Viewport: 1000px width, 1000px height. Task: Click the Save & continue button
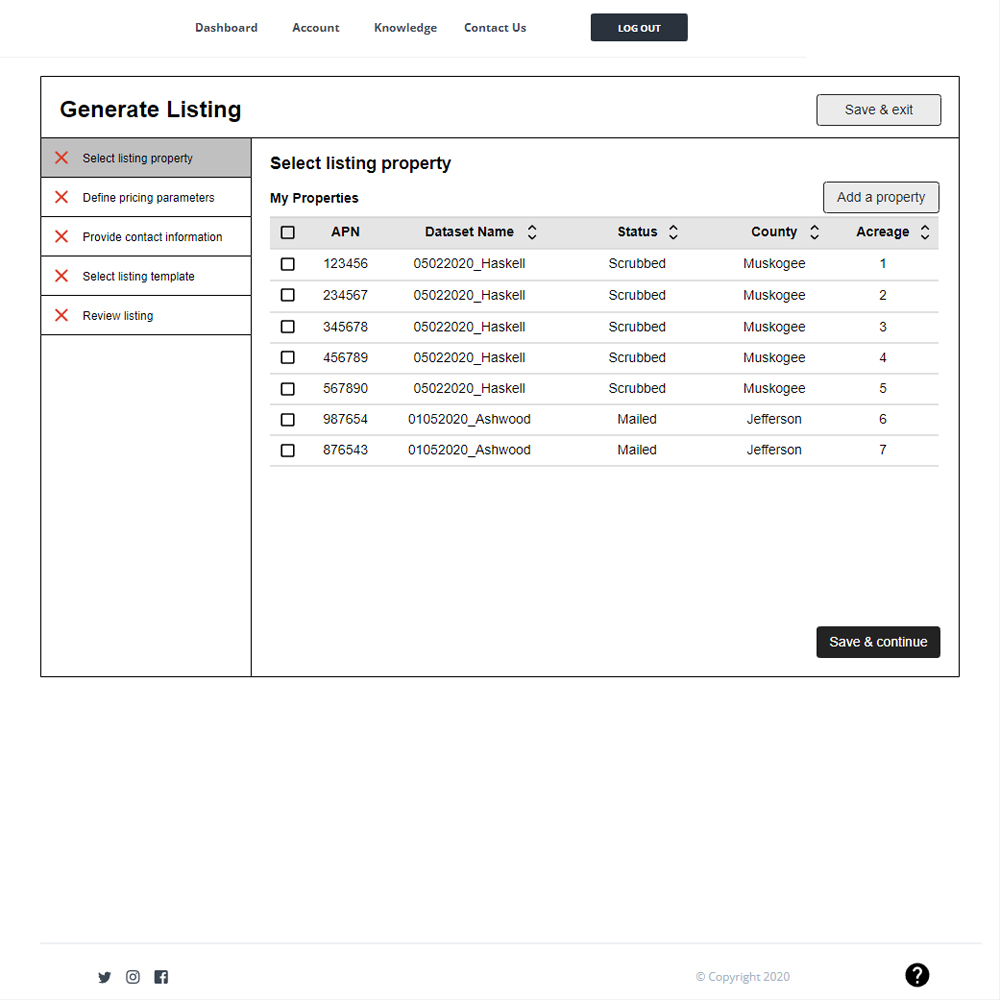pyautogui.click(x=878, y=642)
